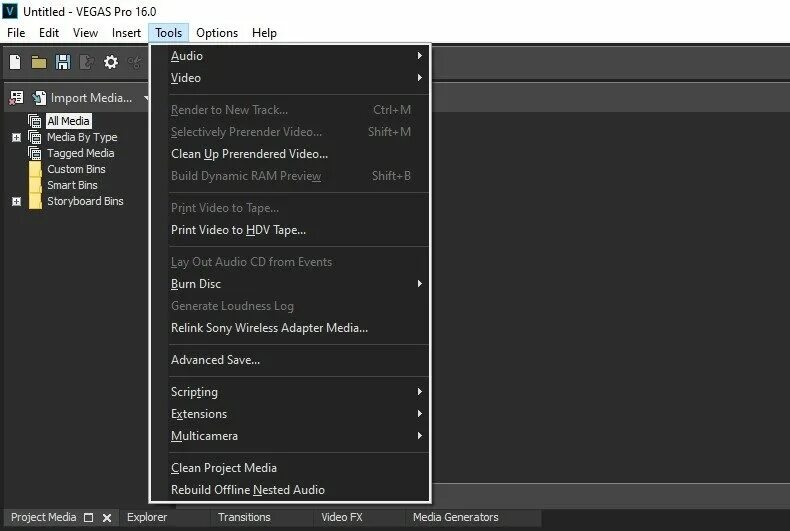Switch to the Project Media tab
The height and width of the screenshot is (531, 790).
(43, 517)
